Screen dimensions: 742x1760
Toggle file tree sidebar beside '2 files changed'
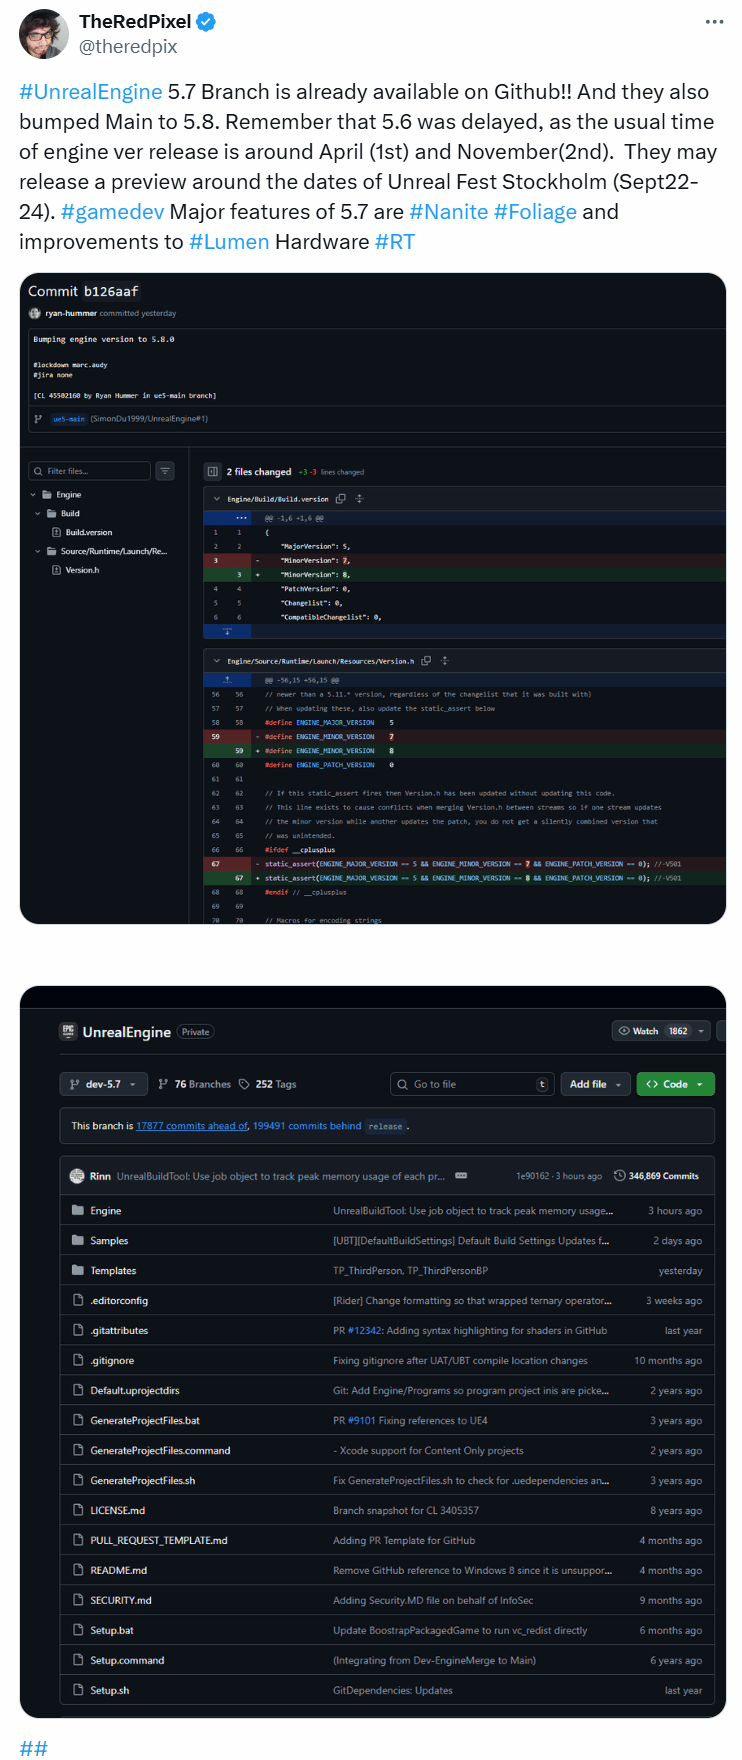(212, 471)
